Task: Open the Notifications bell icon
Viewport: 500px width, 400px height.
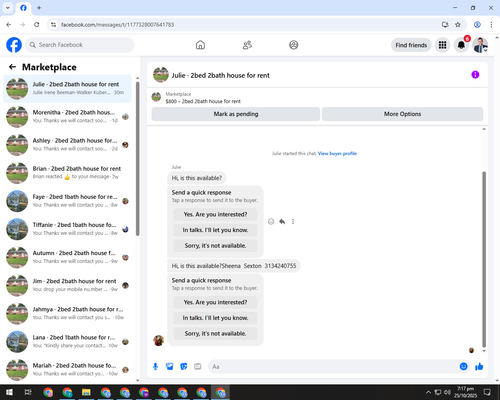Action: click(x=461, y=45)
